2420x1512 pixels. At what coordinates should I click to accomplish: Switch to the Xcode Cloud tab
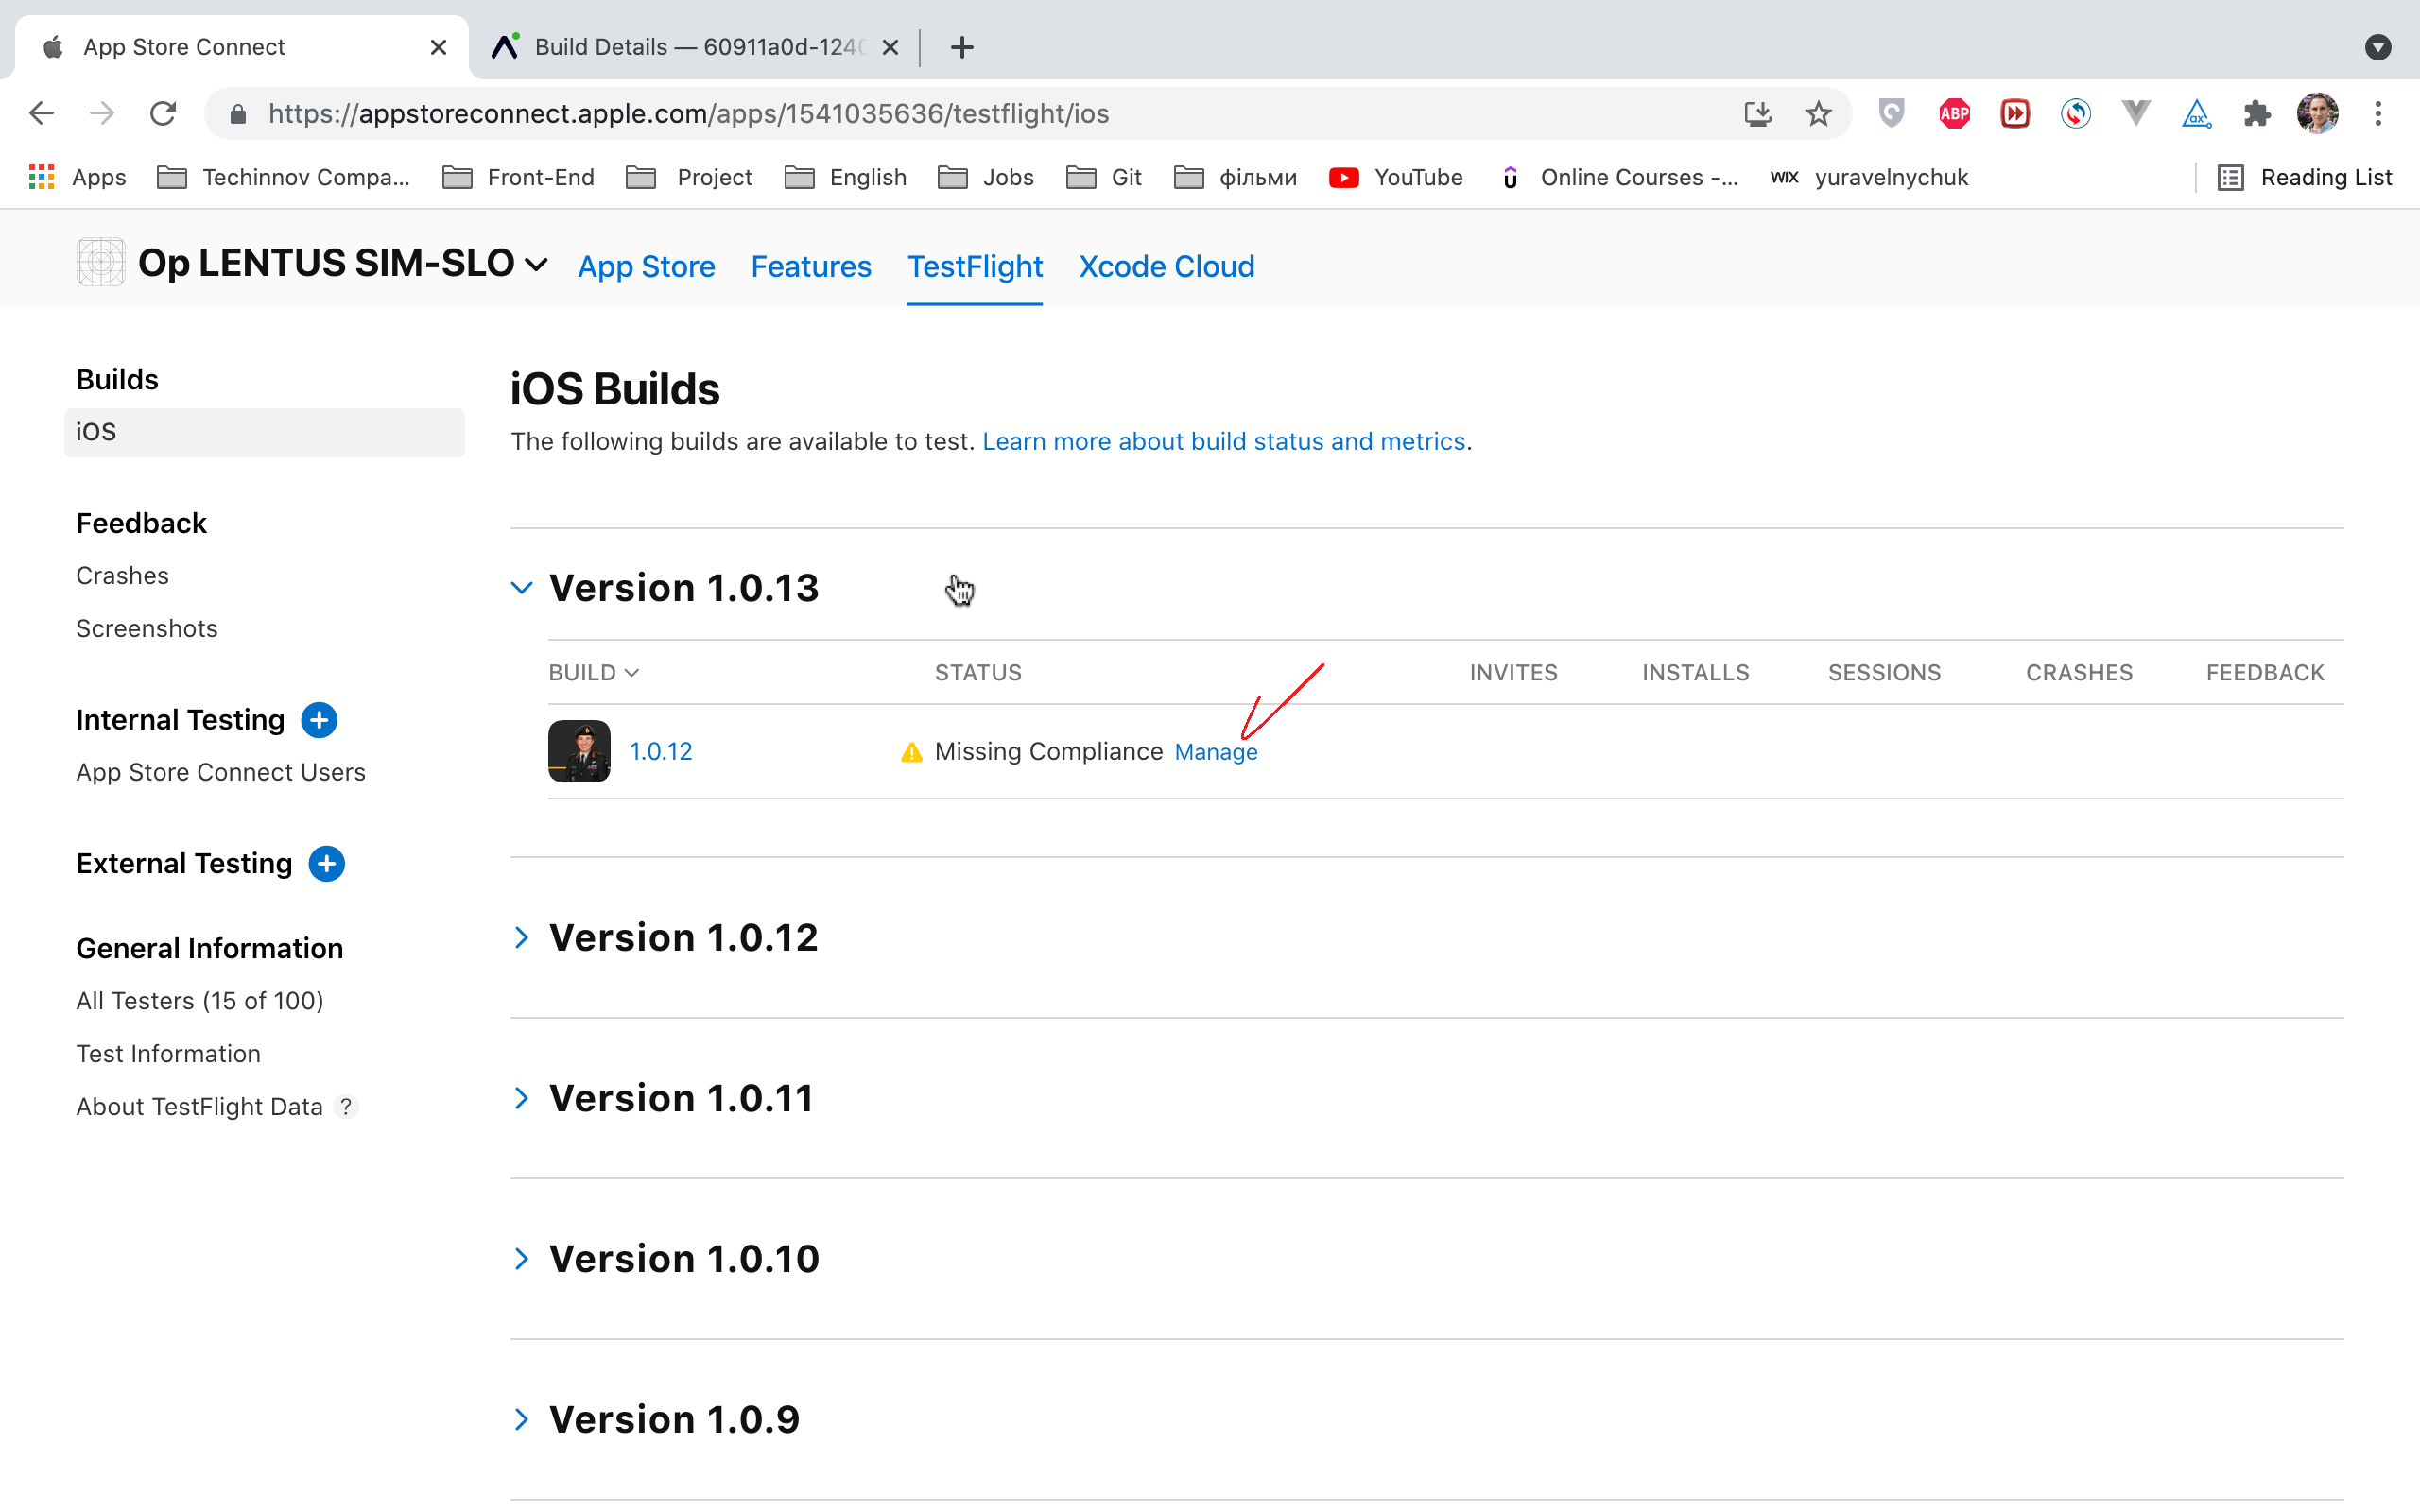pyautogui.click(x=1166, y=267)
